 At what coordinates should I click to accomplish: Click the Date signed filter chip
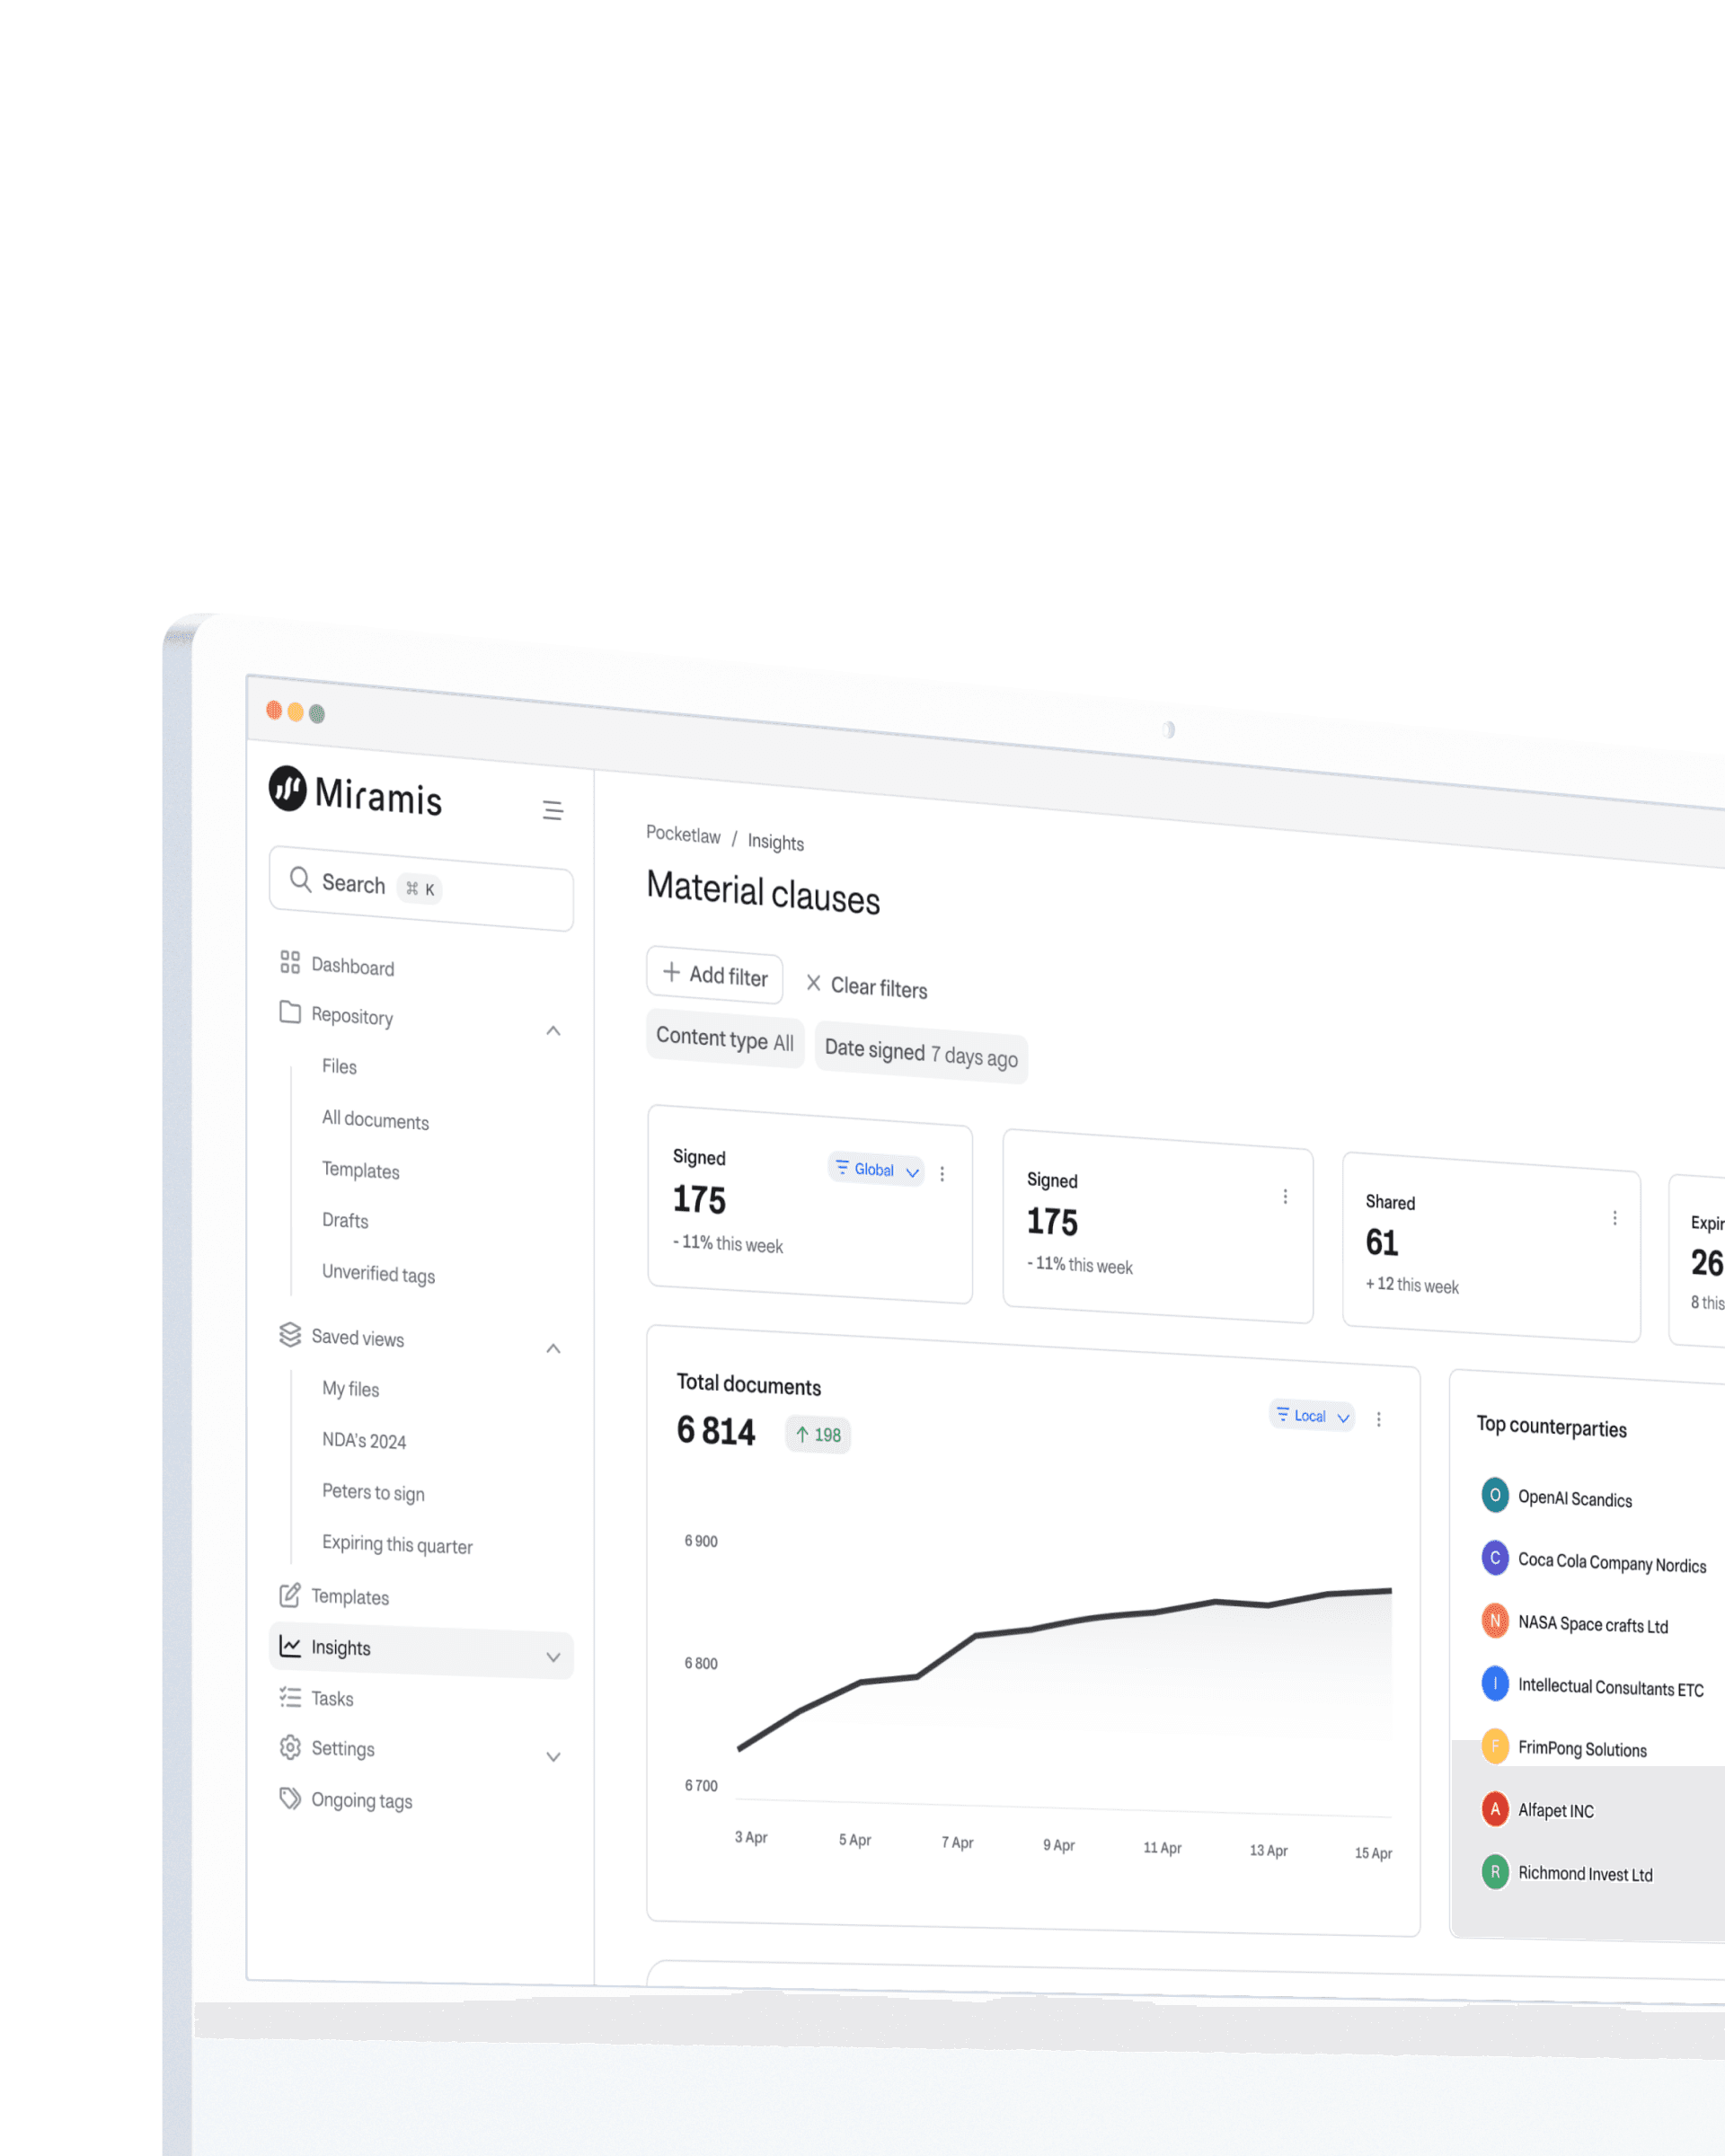(920, 1053)
